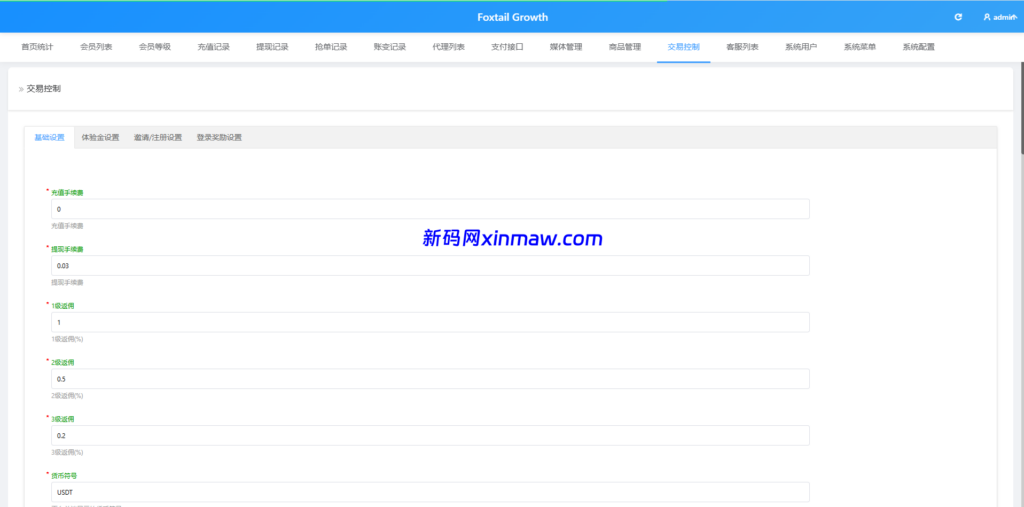This screenshot has width=1024, height=507.
Task: Focus the 提现手续费 field showing 0.03
Action: point(430,265)
